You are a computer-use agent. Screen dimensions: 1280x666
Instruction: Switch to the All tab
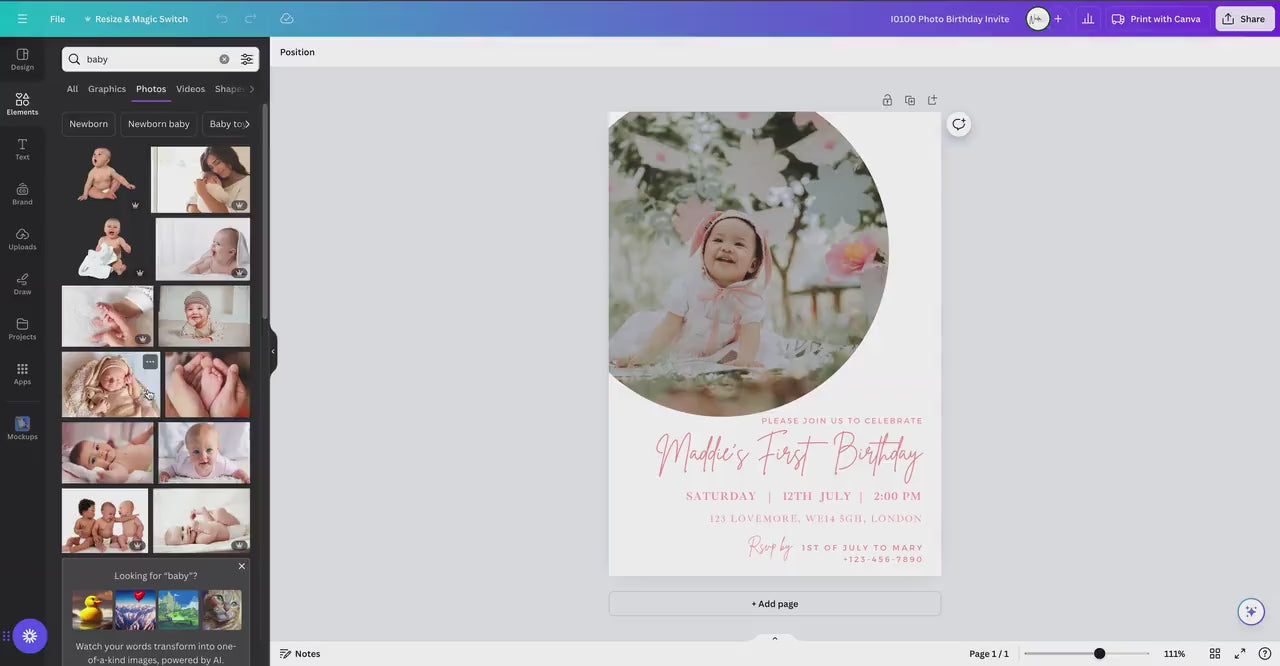click(72, 89)
